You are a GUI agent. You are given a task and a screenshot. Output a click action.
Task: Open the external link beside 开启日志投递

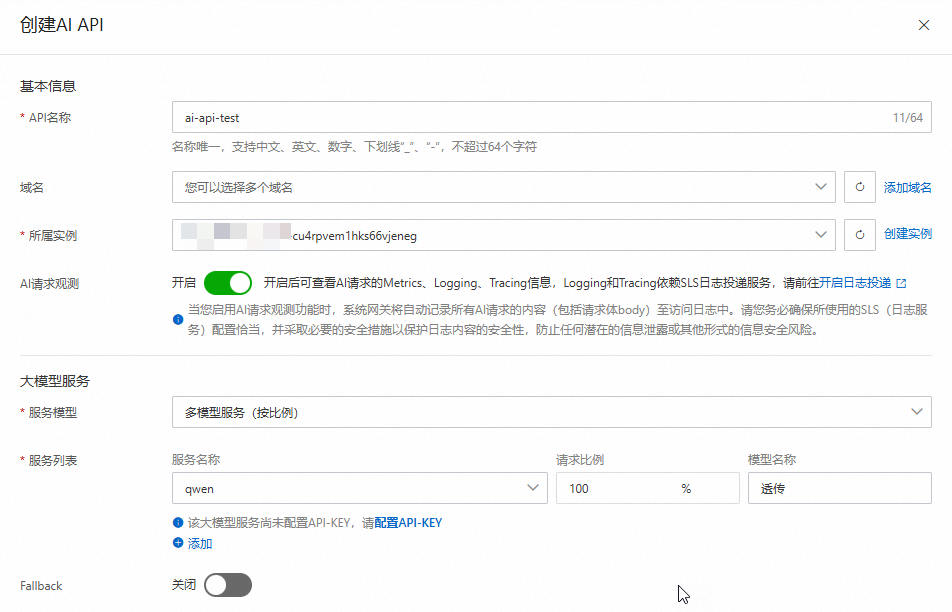903,283
